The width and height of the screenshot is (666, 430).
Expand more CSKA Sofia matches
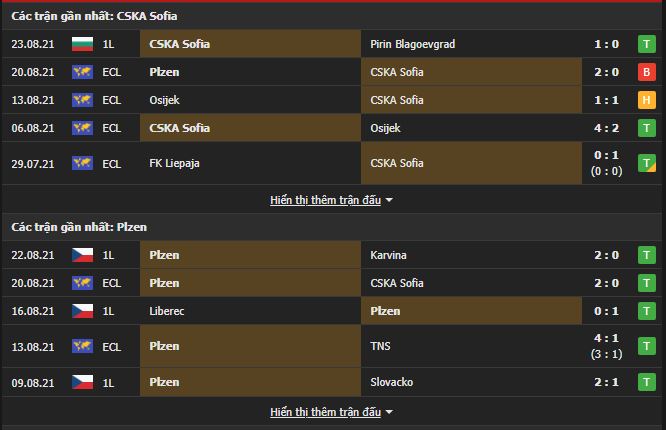click(x=331, y=200)
